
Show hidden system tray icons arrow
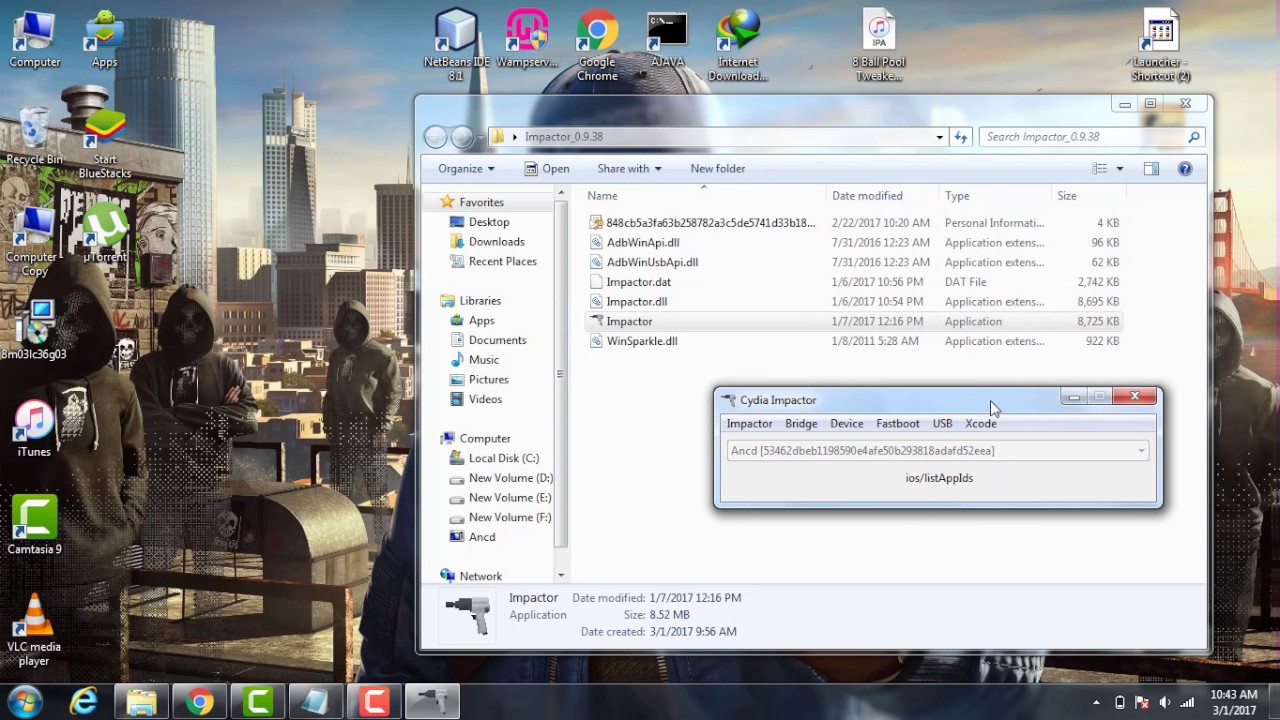point(1096,702)
